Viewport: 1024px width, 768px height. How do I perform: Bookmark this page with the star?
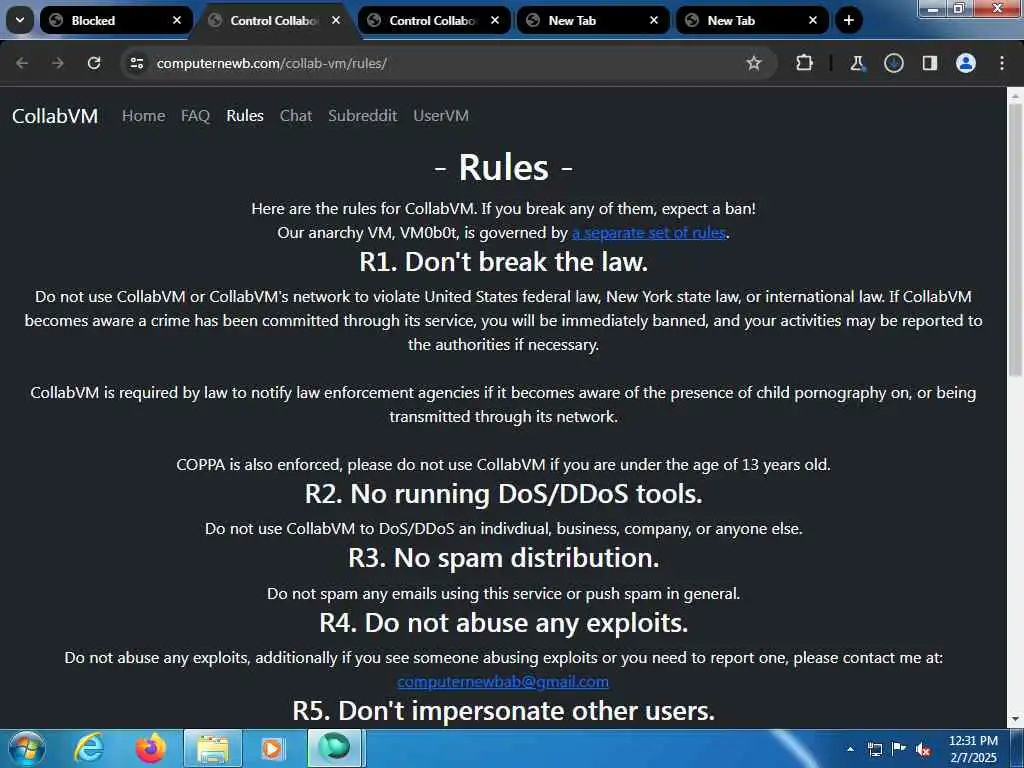(754, 63)
